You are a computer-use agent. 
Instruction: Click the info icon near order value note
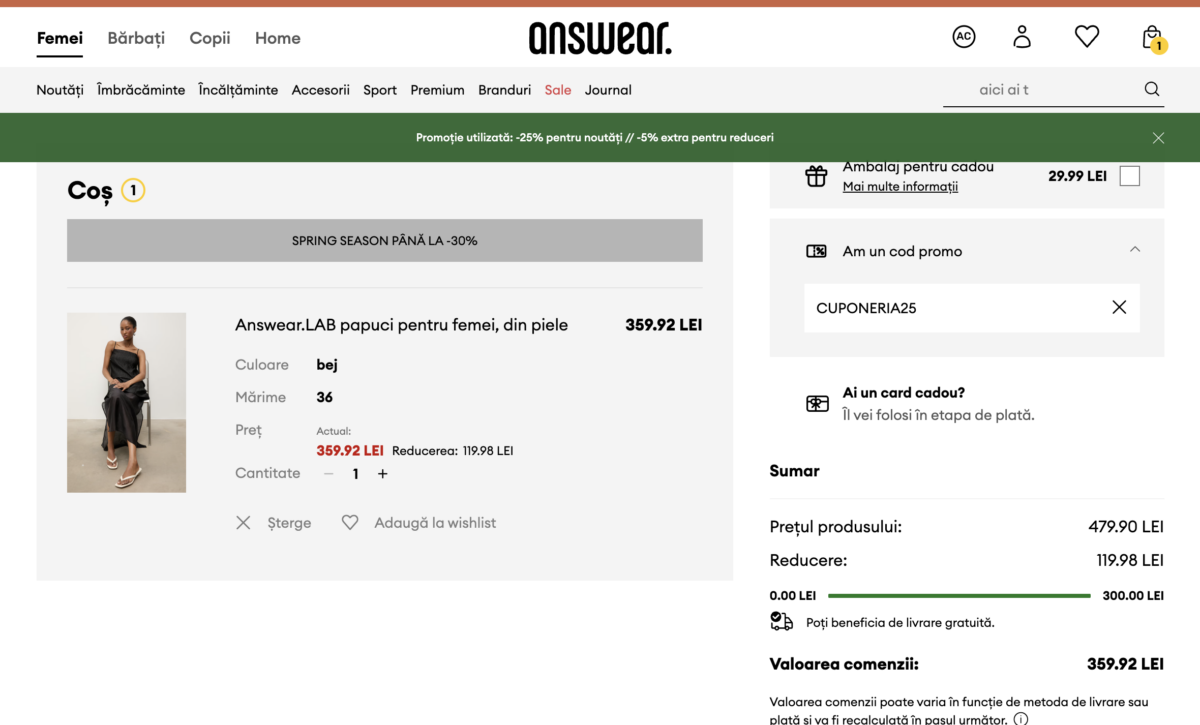(1020, 718)
